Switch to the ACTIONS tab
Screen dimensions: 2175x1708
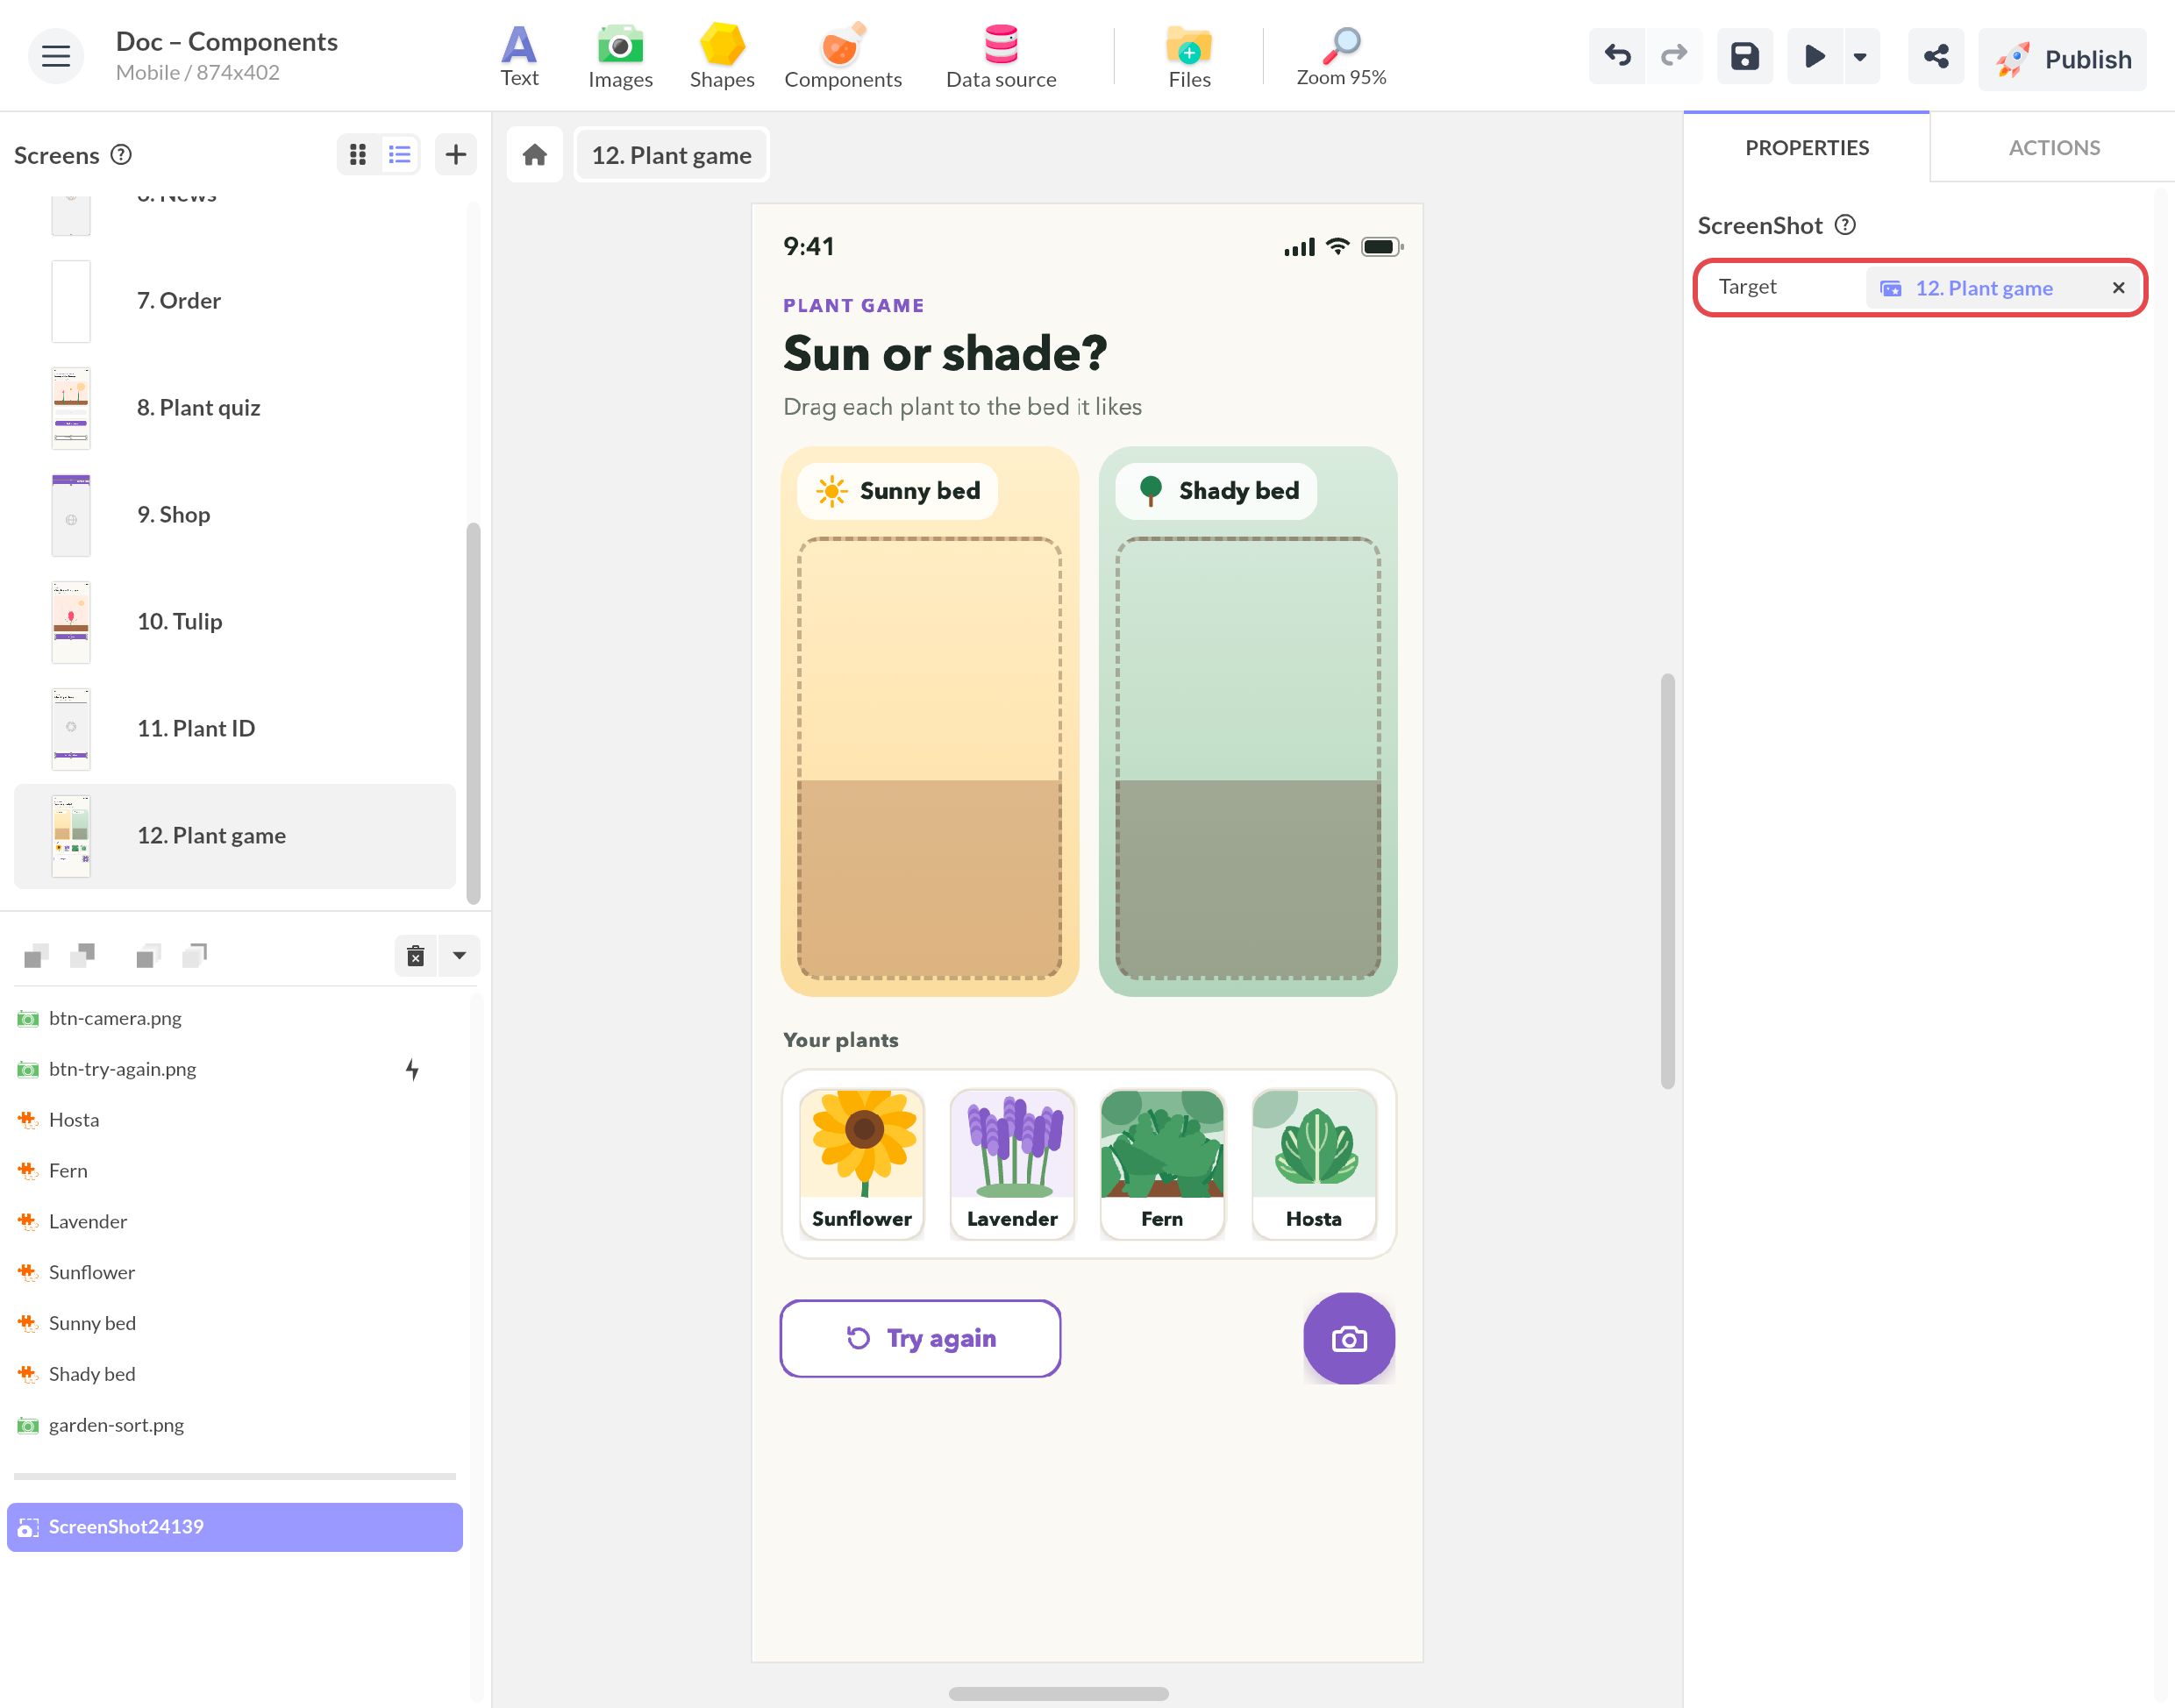(2053, 147)
